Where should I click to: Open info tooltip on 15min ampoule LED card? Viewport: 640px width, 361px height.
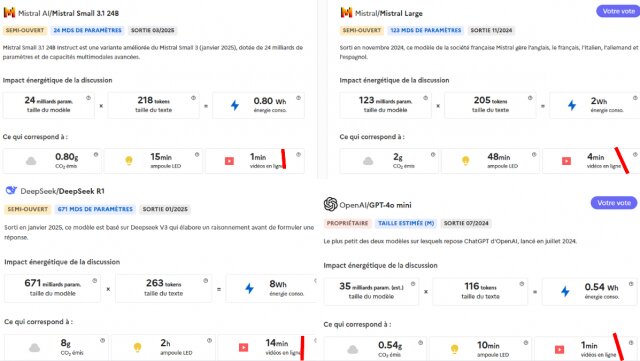(197, 155)
